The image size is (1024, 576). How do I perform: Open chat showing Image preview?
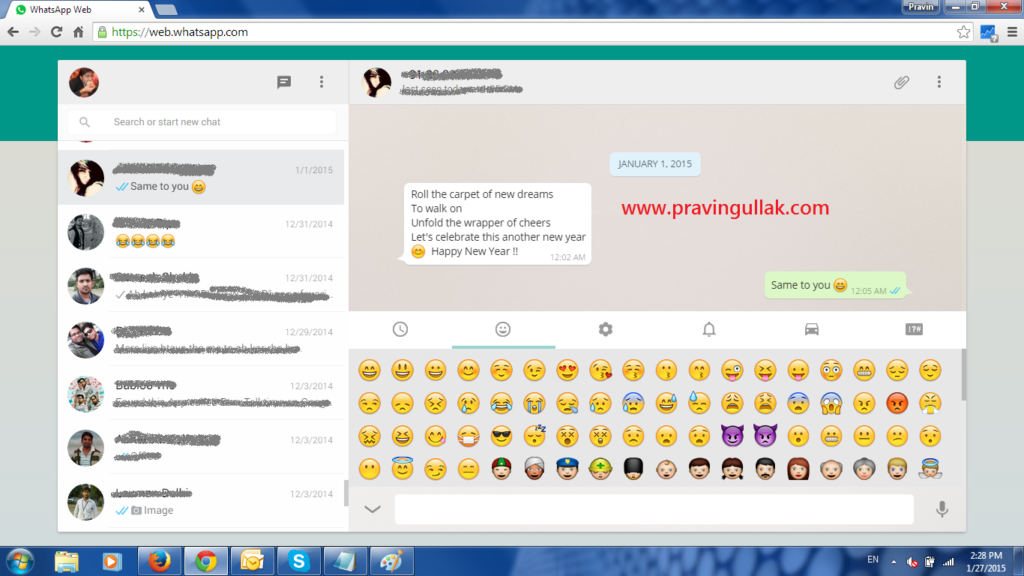coord(201,502)
